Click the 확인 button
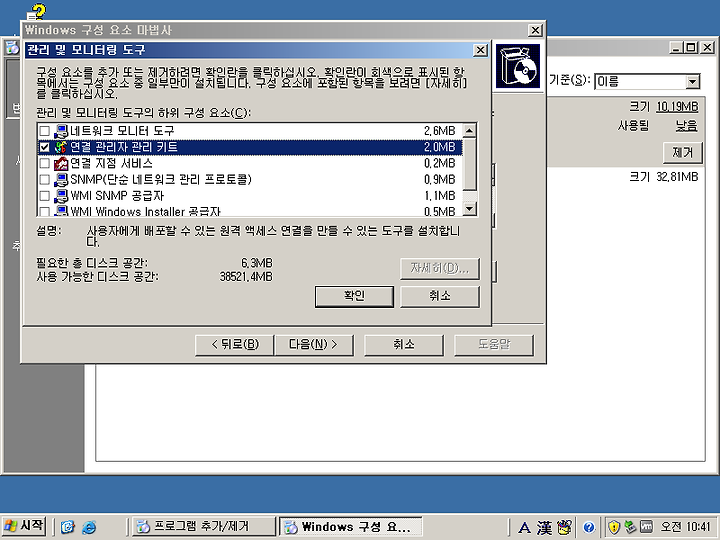Image resolution: width=720 pixels, height=540 pixels. click(x=354, y=296)
